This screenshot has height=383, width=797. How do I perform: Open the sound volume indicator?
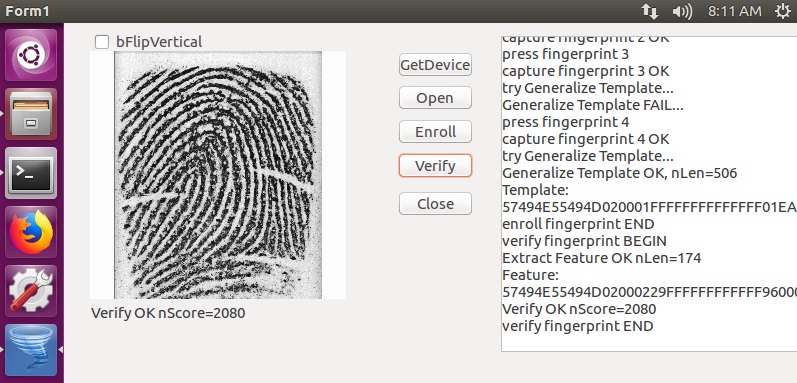682,11
